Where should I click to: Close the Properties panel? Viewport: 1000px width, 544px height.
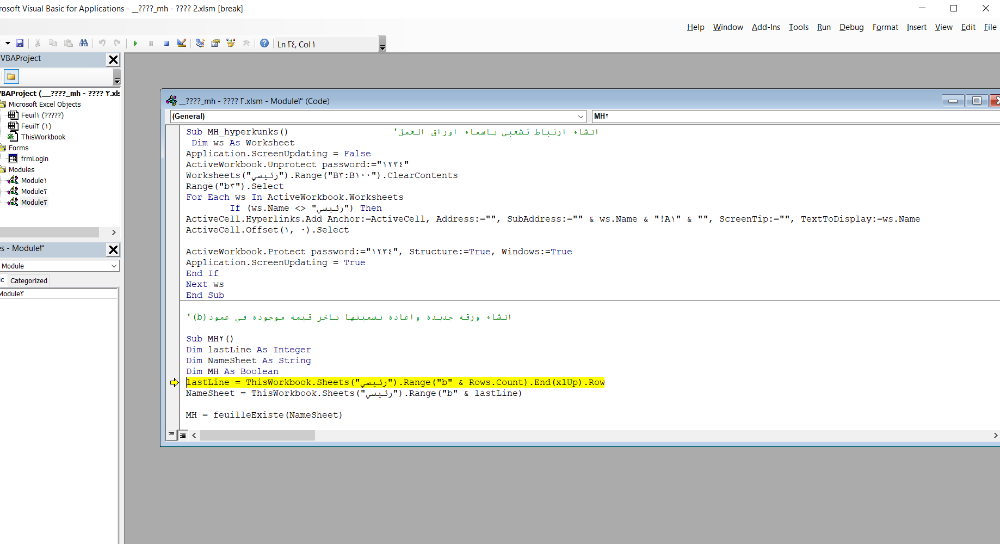point(113,249)
